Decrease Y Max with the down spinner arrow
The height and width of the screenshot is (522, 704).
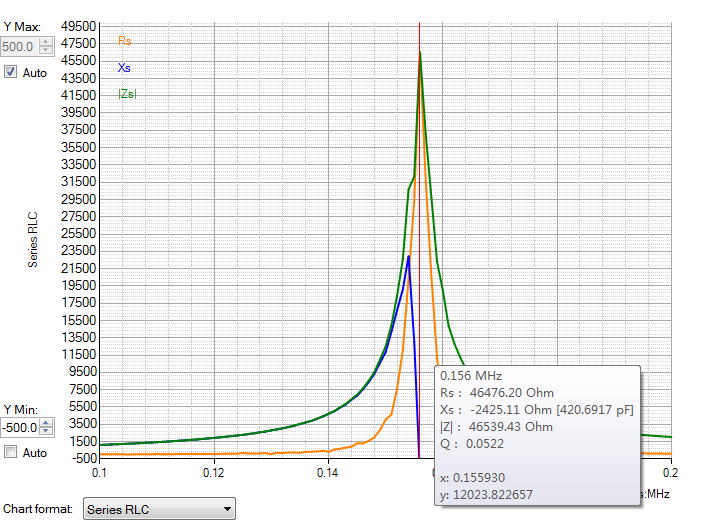click(x=46, y=51)
